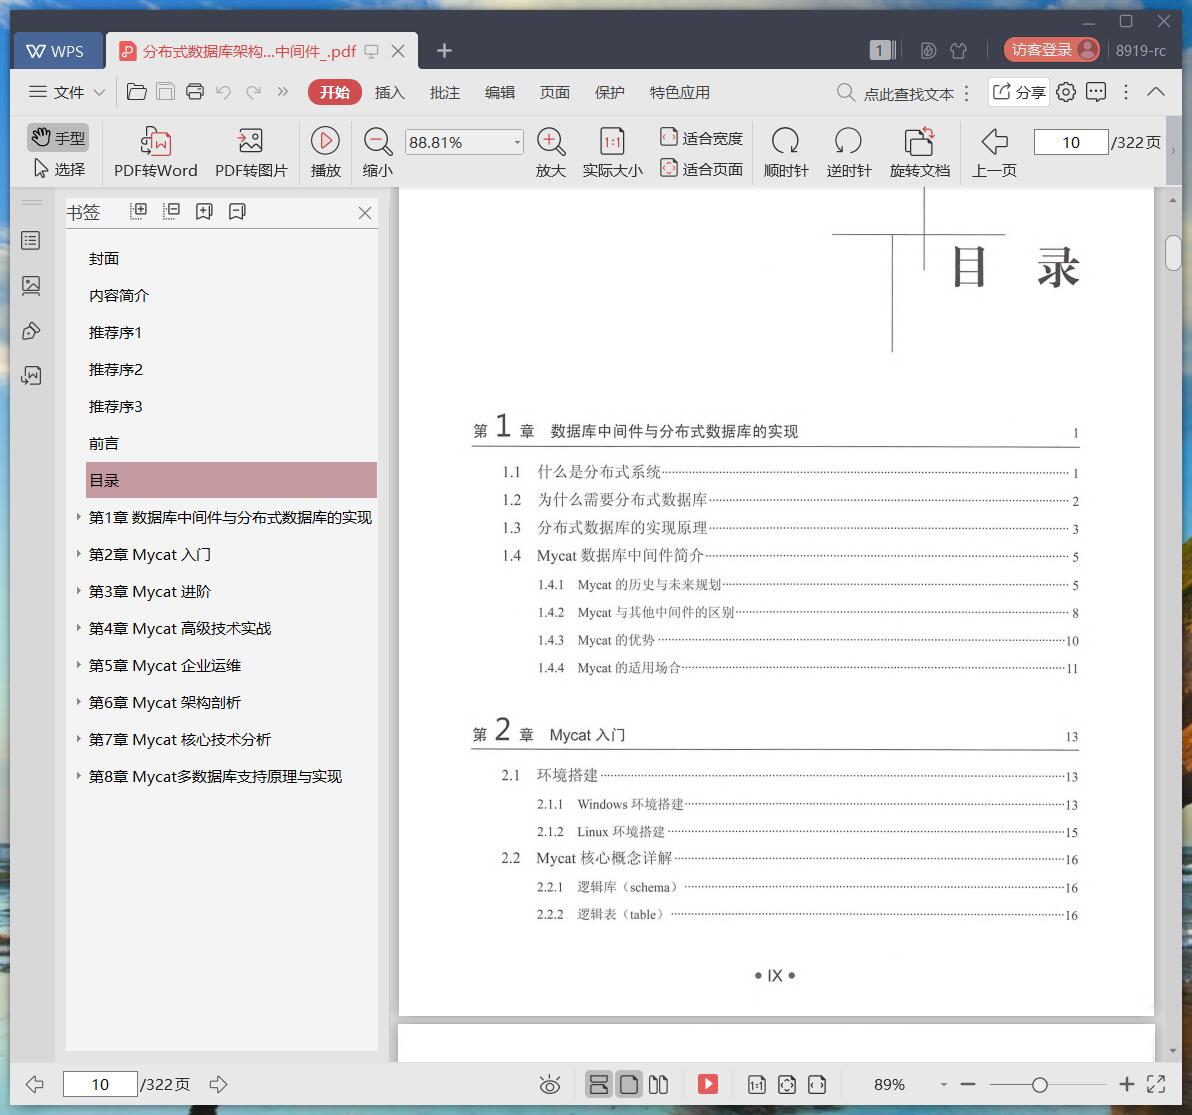Image resolution: width=1192 pixels, height=1115 pixels.
Task: Select the 封面 bookmark
Action: [103, 258]
